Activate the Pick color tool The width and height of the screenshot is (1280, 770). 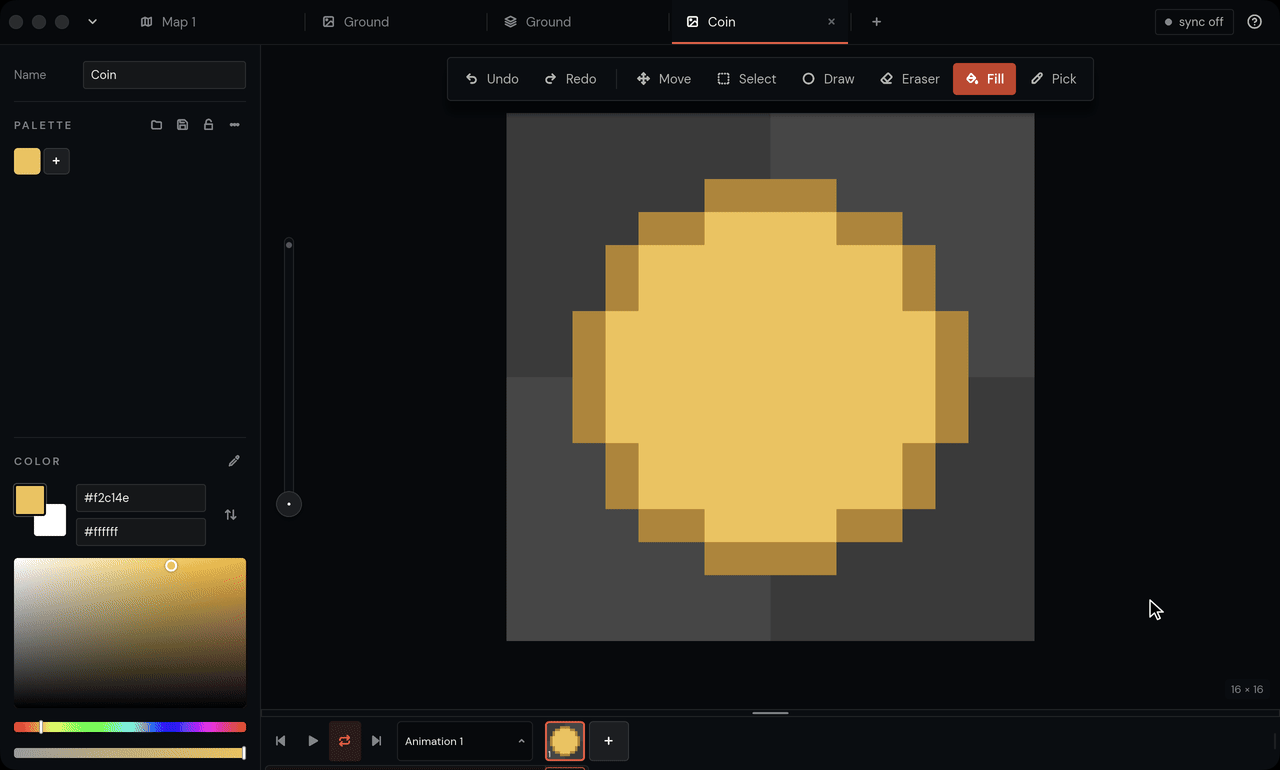(x=1053, y=79)
